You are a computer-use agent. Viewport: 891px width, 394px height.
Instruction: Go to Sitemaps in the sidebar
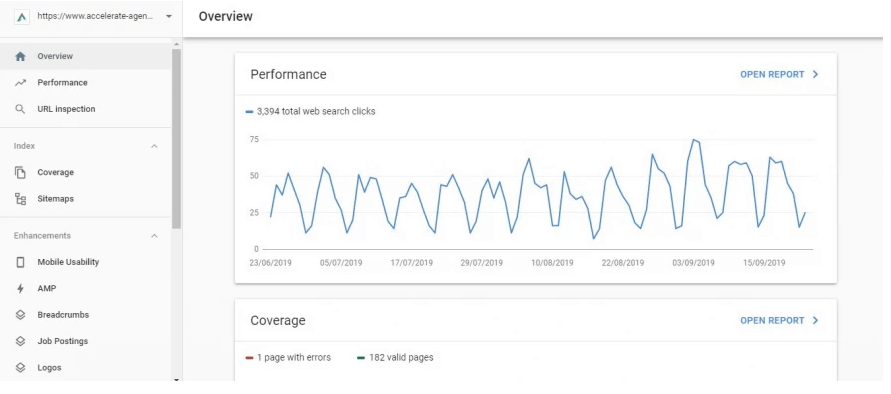(x=86, y=199)
